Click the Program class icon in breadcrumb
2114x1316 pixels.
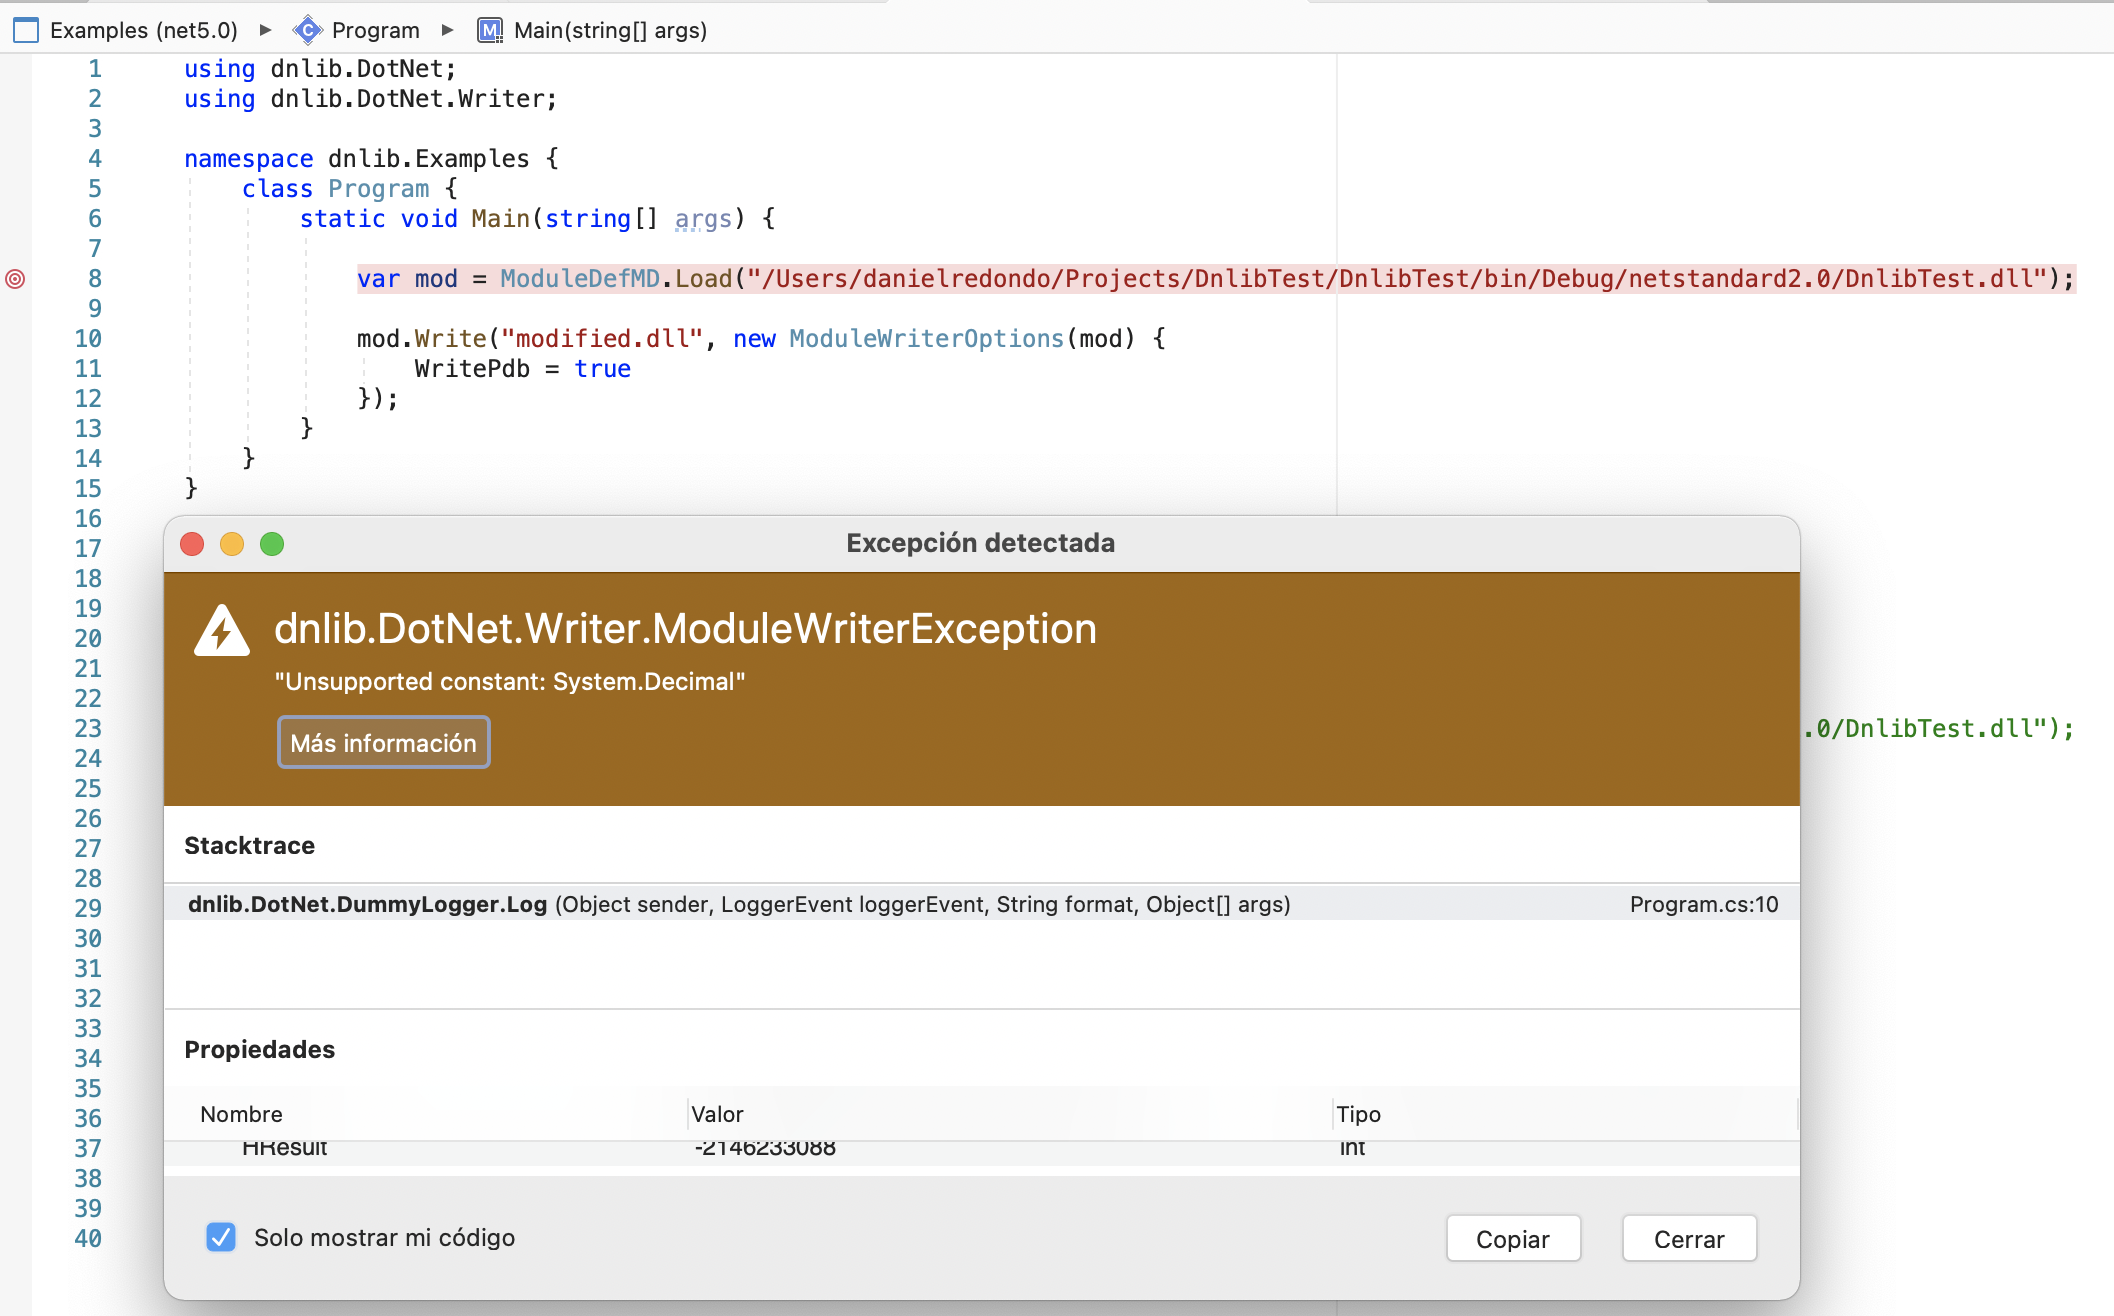308,30
